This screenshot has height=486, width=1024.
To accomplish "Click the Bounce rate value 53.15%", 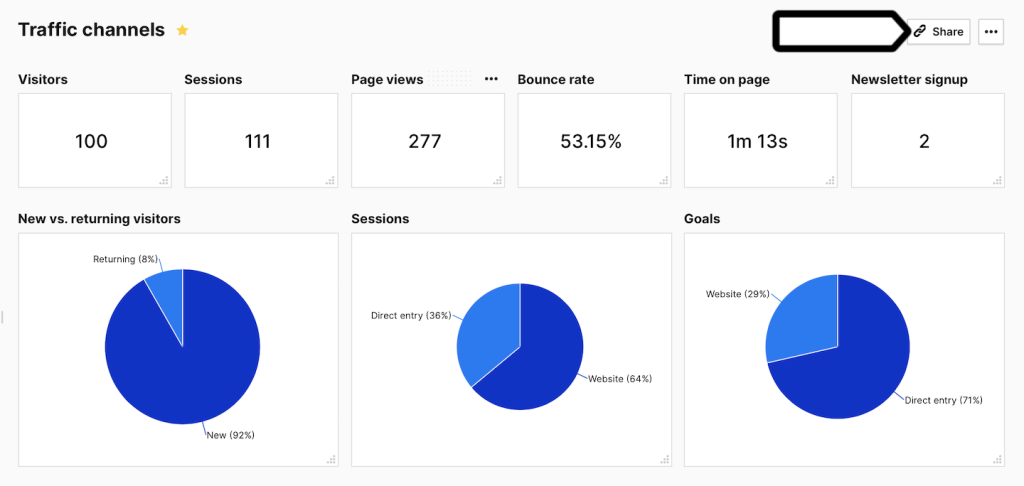I will click(x=591, y=141).
